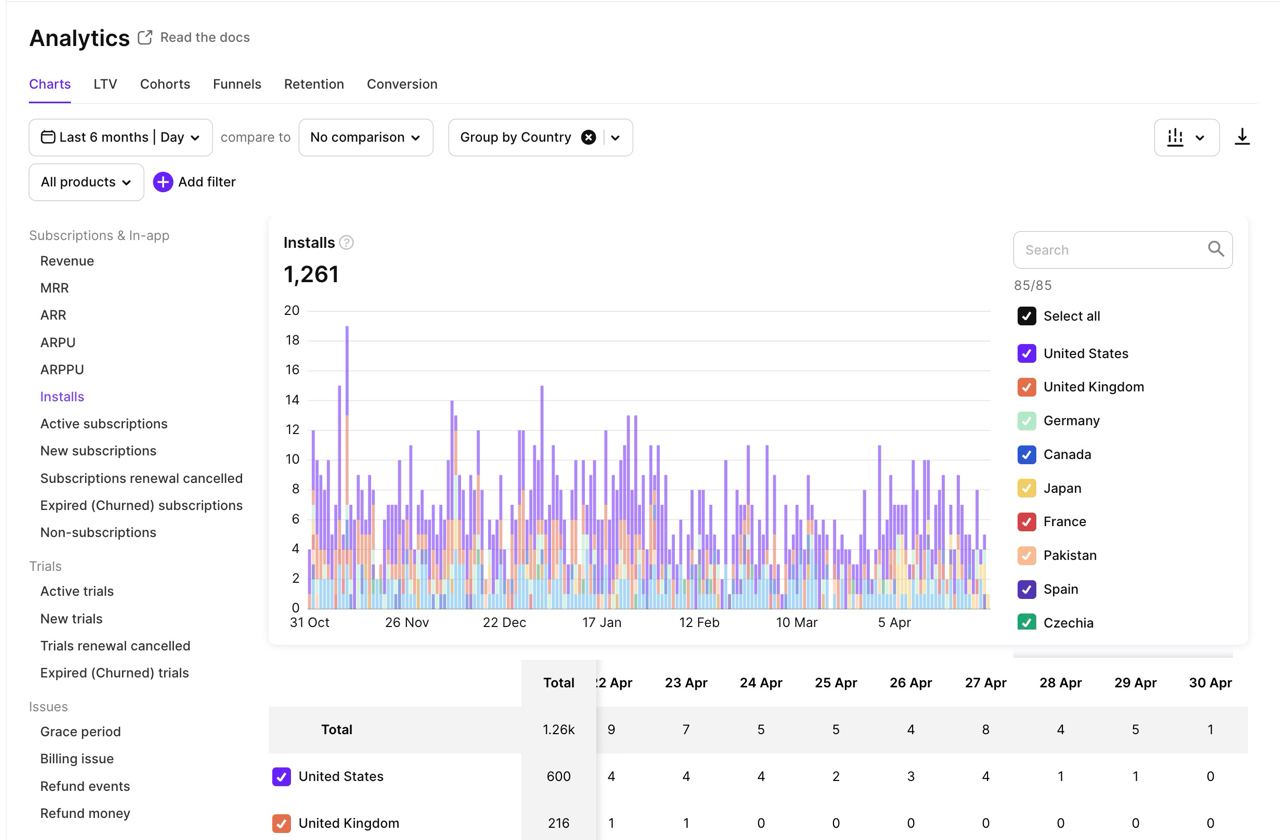Screen dimensions: 1280x840
Task: Click the calendar icon in the date range selector
Action: [47, 136]
